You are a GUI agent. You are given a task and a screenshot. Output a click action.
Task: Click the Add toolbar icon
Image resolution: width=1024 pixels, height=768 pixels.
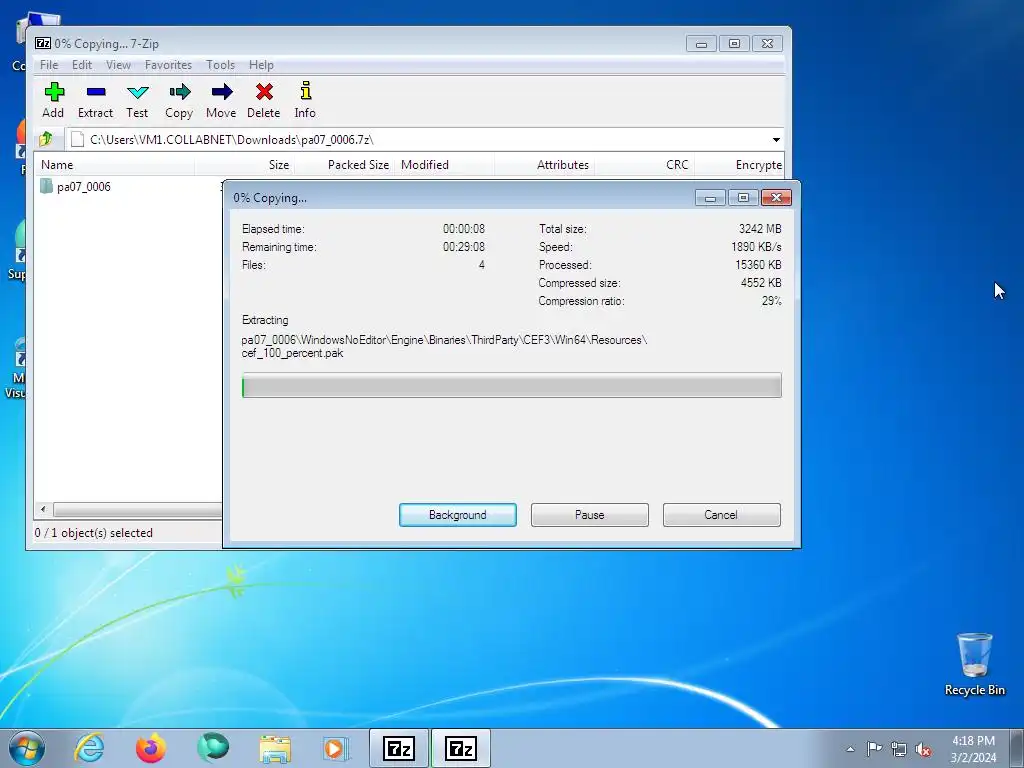point(54,92)
